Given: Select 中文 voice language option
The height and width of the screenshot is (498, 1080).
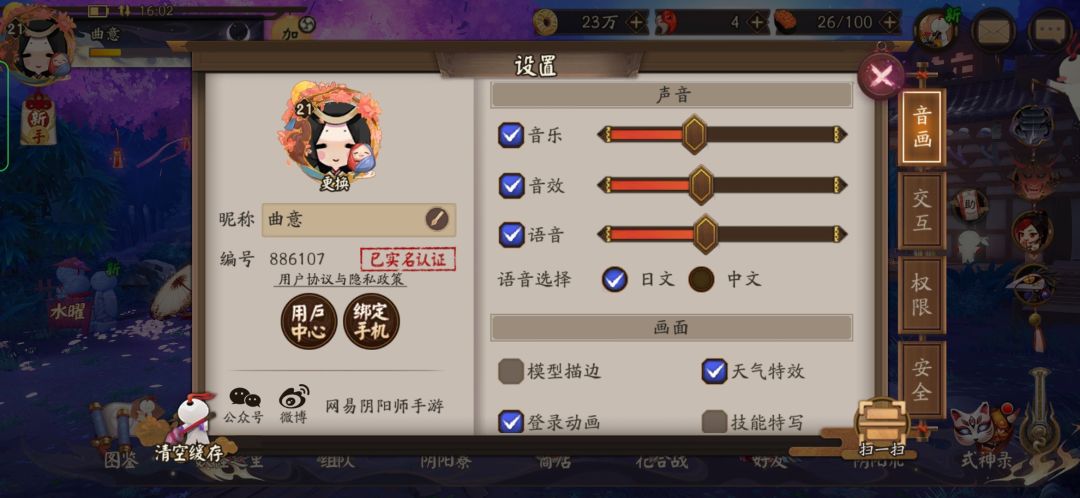Looking at the screenshot, I should pos(701,279).
